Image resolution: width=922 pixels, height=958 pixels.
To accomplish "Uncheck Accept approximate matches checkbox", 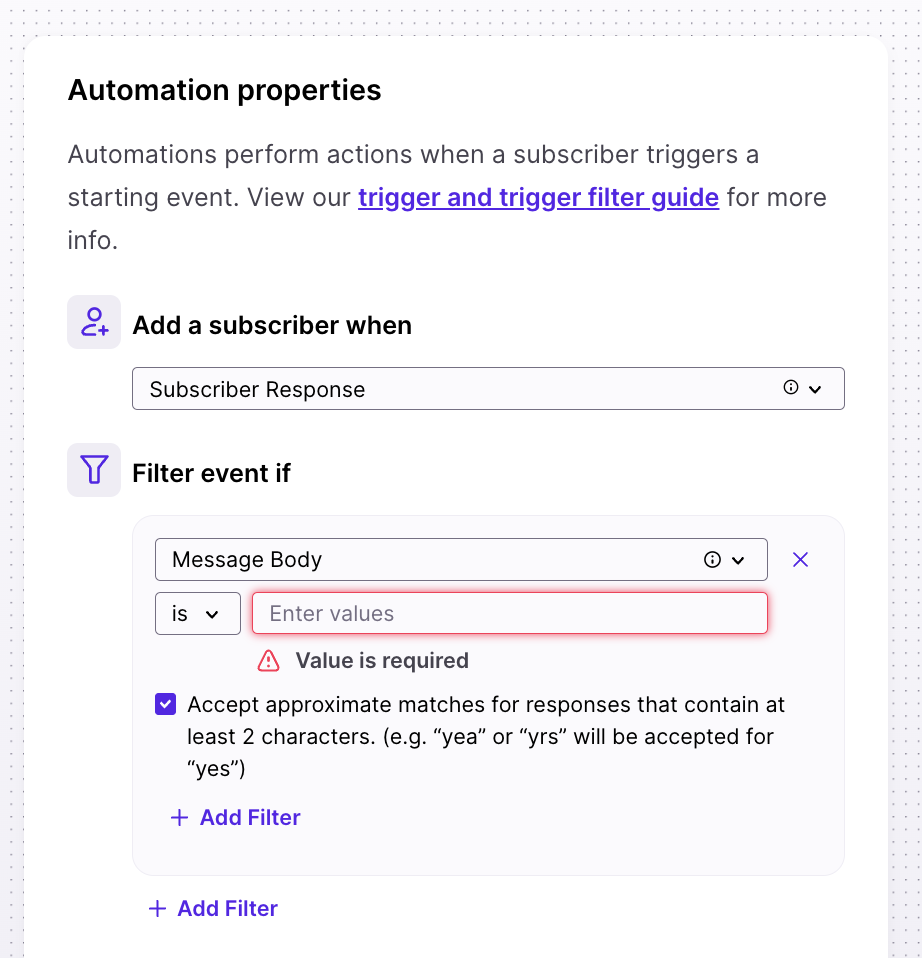I will click(x=166, y=704).
